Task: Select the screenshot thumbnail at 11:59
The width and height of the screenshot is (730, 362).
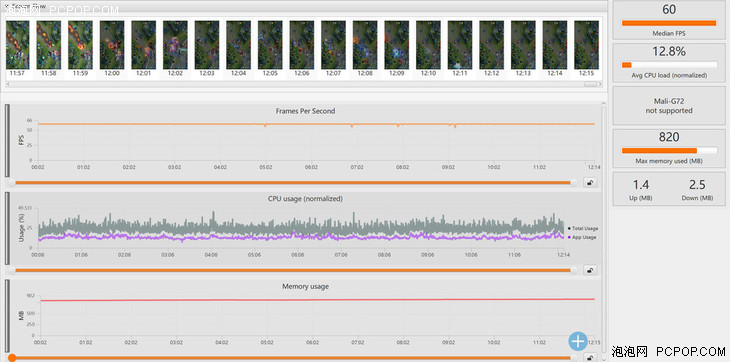Action: (x=80, y=45)
